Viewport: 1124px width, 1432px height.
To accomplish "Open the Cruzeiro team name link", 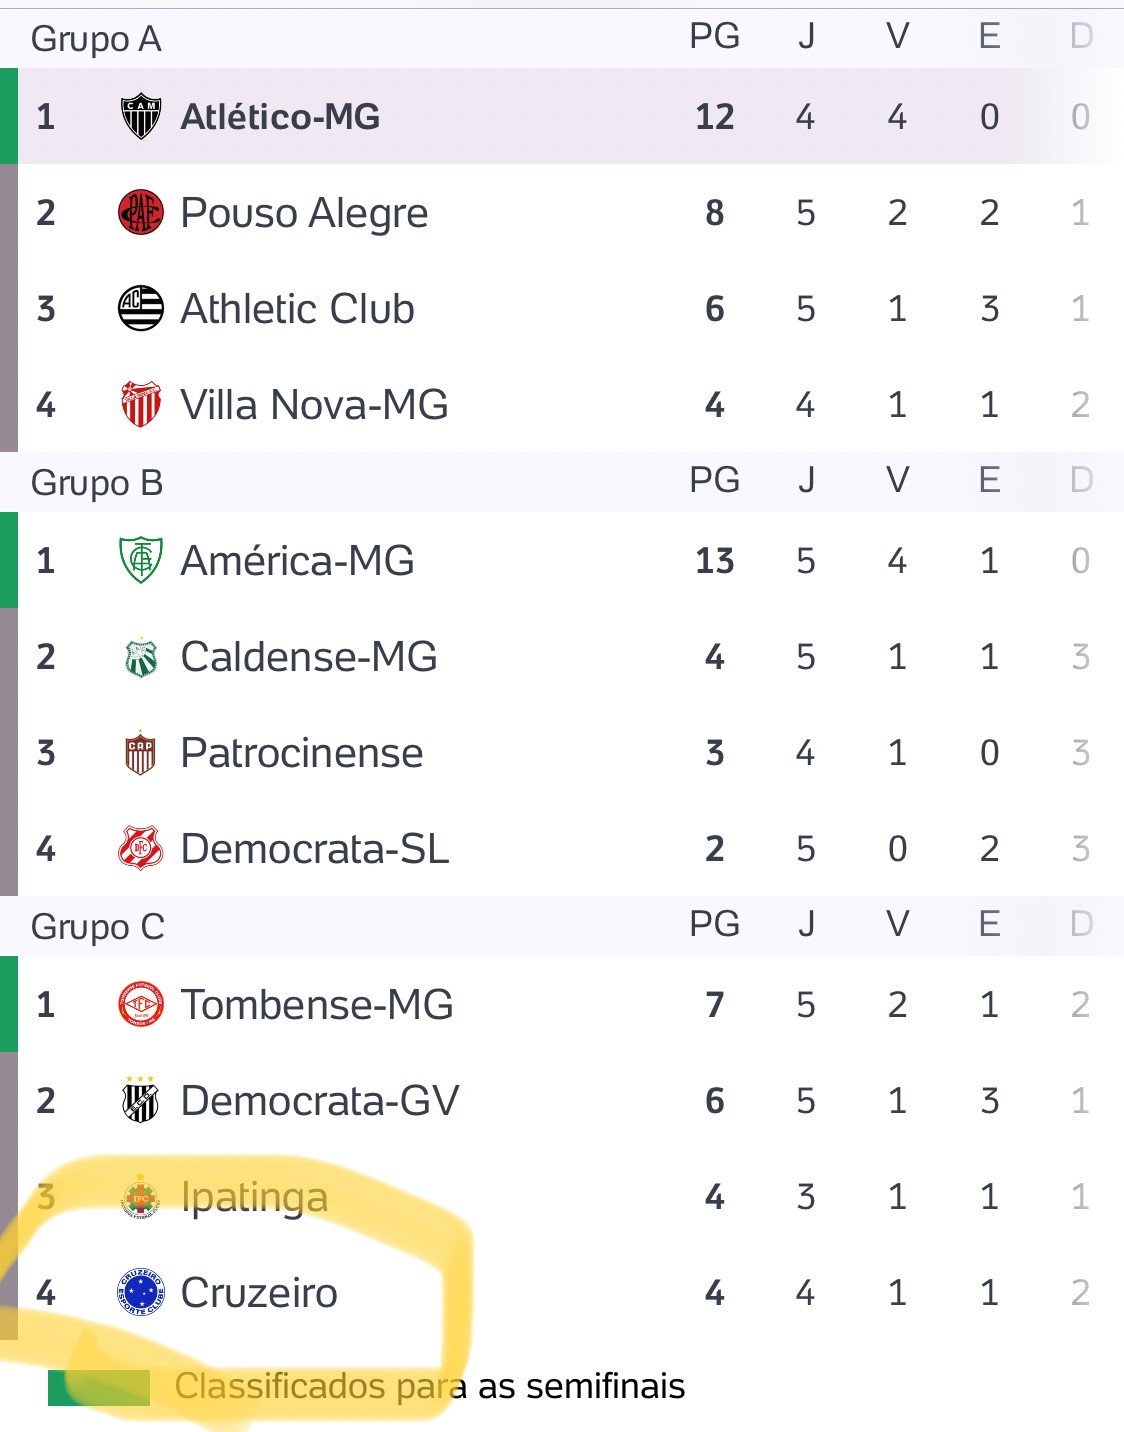I will click(x=259, y=1293).
